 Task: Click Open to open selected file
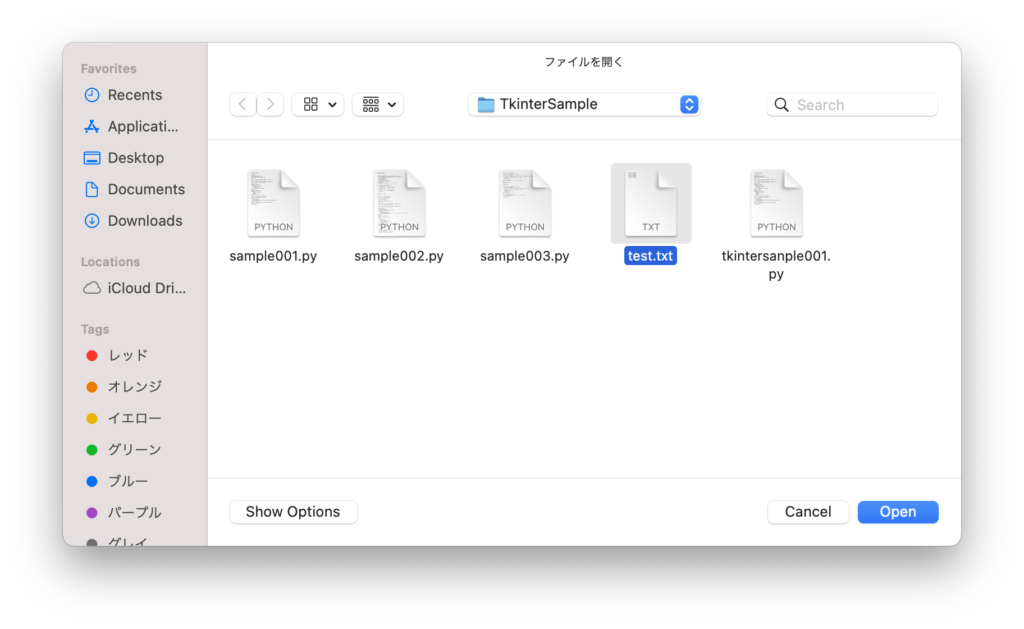[898, 512]
